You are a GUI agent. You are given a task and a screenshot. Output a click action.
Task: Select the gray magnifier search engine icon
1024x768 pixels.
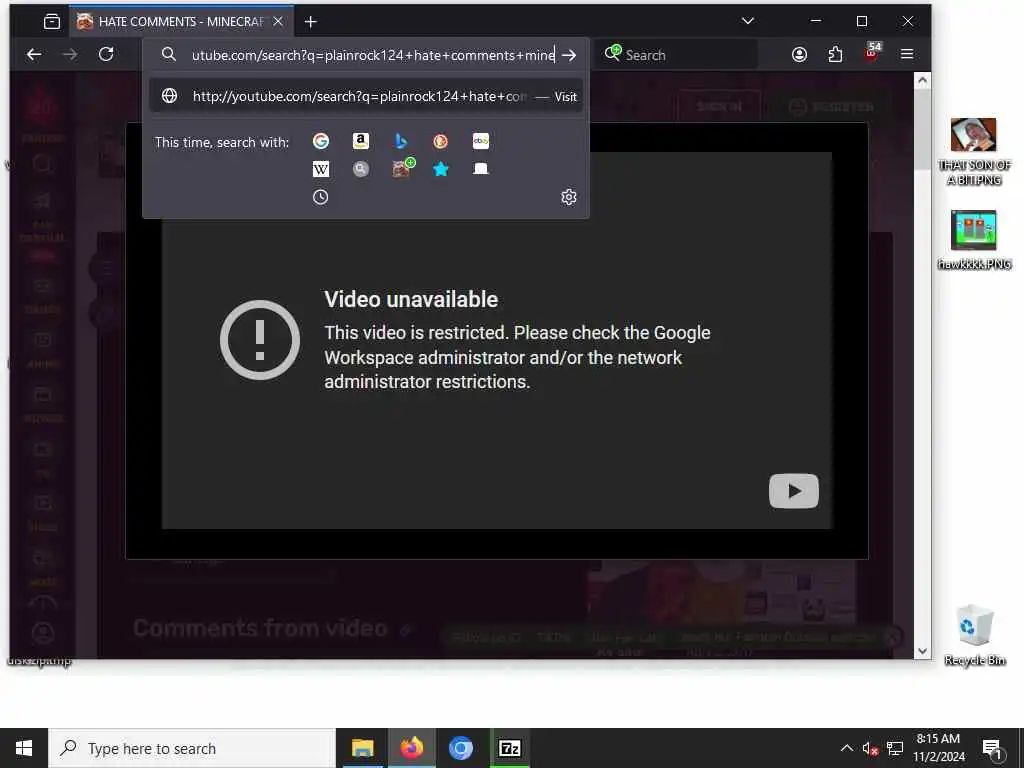tap(360, 169)
